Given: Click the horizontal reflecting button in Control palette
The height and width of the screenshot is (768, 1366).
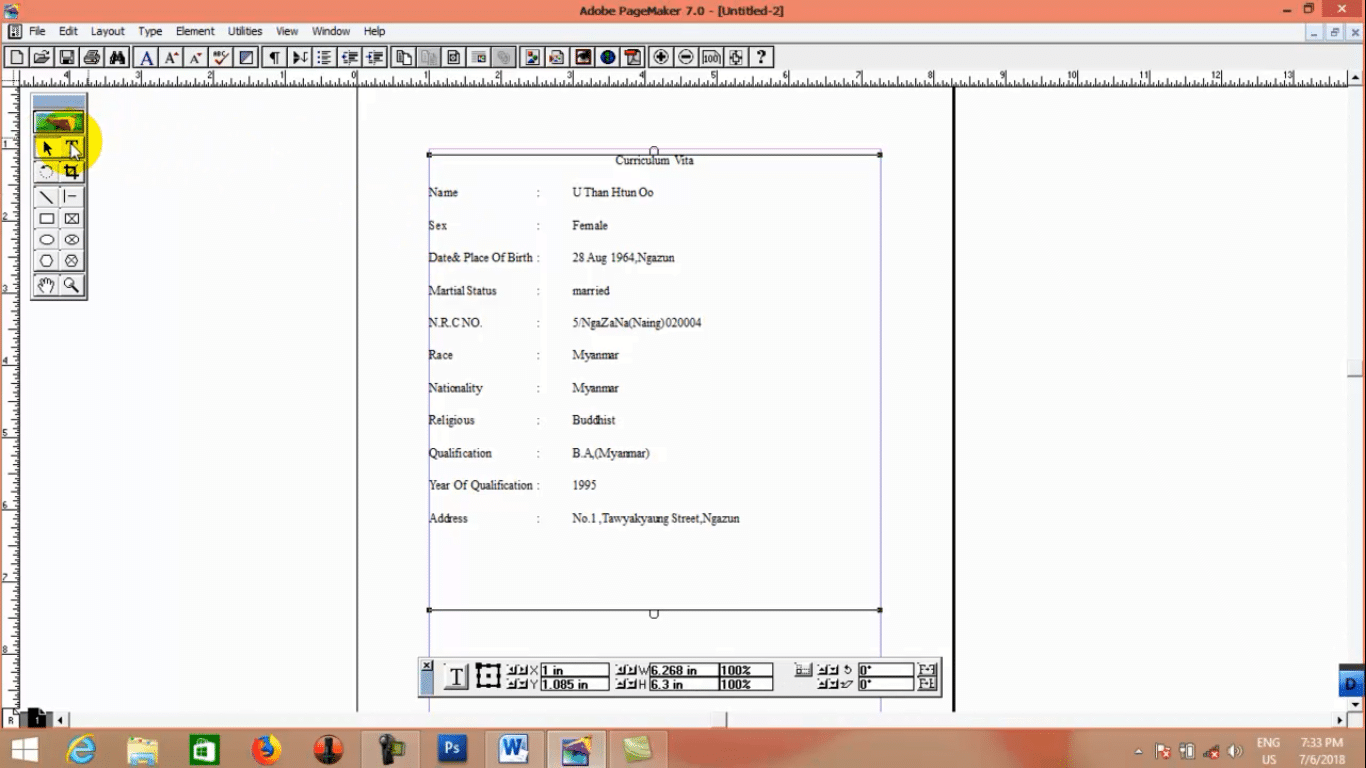Looking at the screenshot, I should [x=927, y=670].
